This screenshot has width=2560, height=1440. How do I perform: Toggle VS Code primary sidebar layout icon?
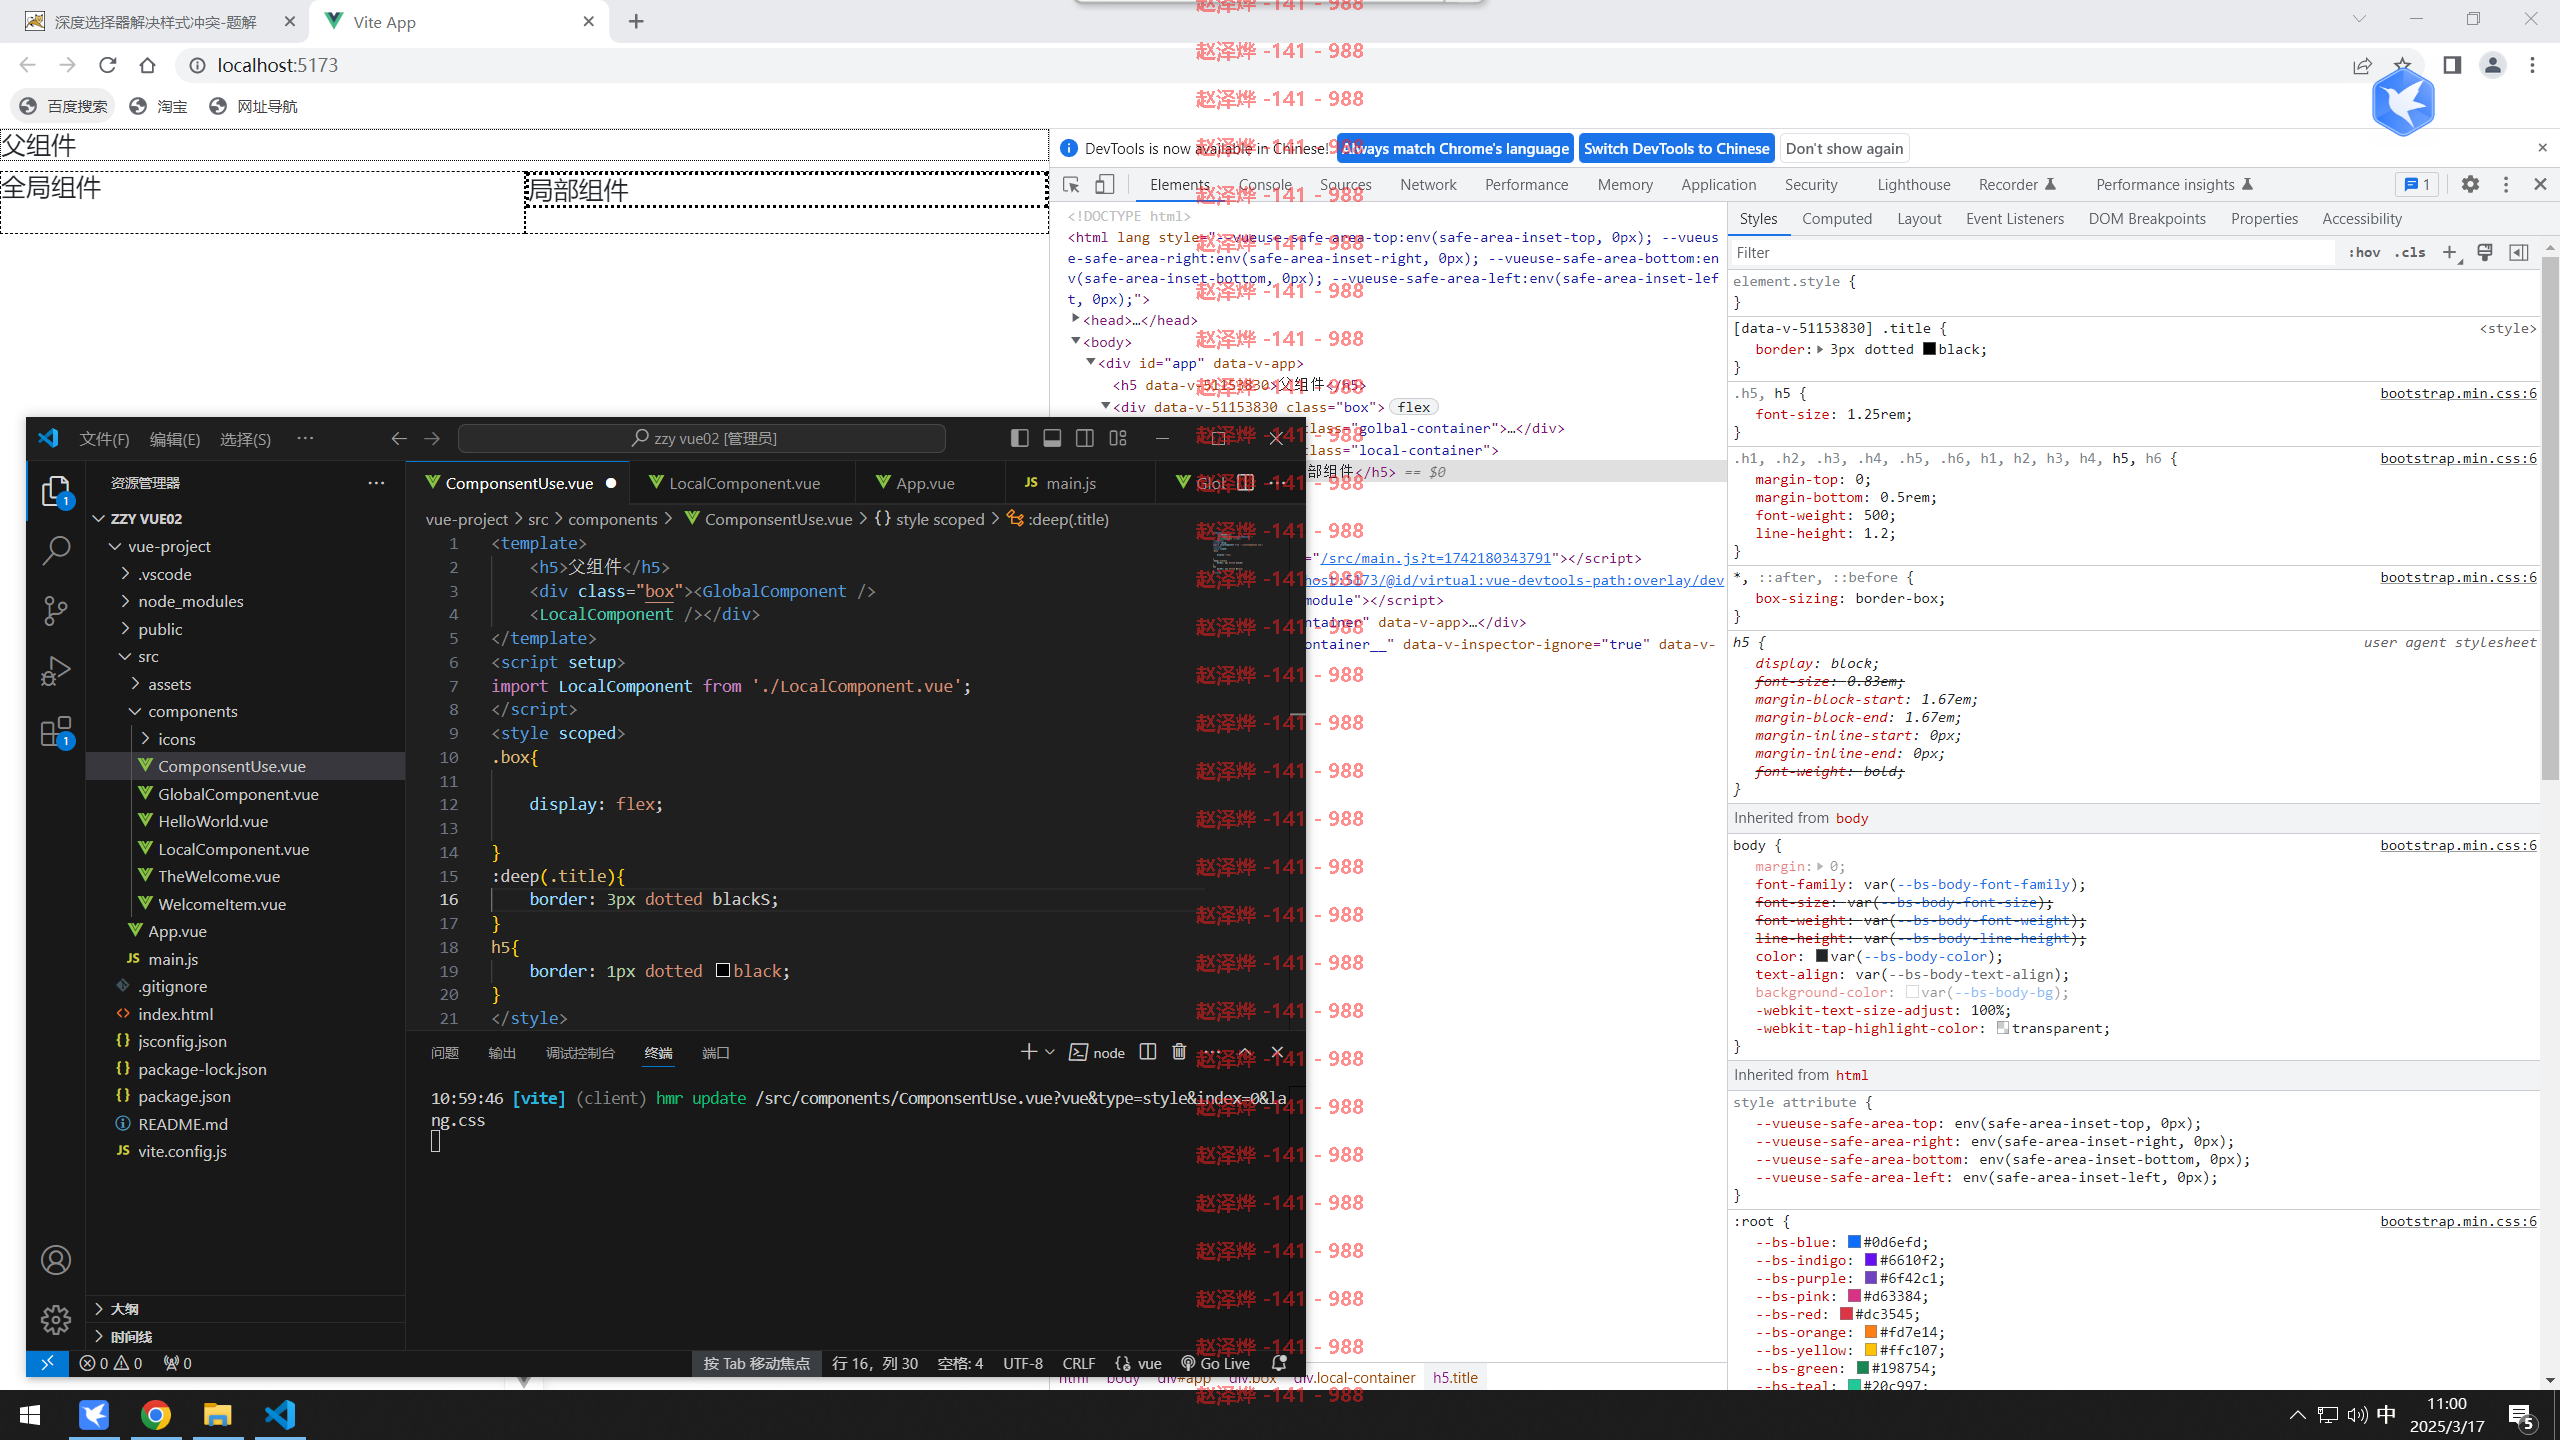point(1019,438)
